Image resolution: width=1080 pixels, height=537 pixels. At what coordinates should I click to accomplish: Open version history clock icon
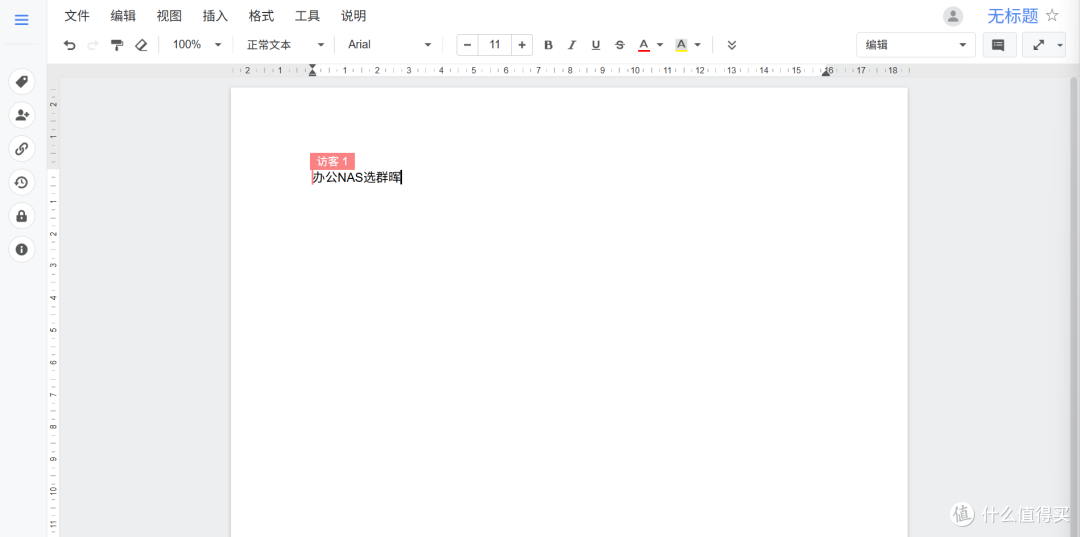[21, 182]
